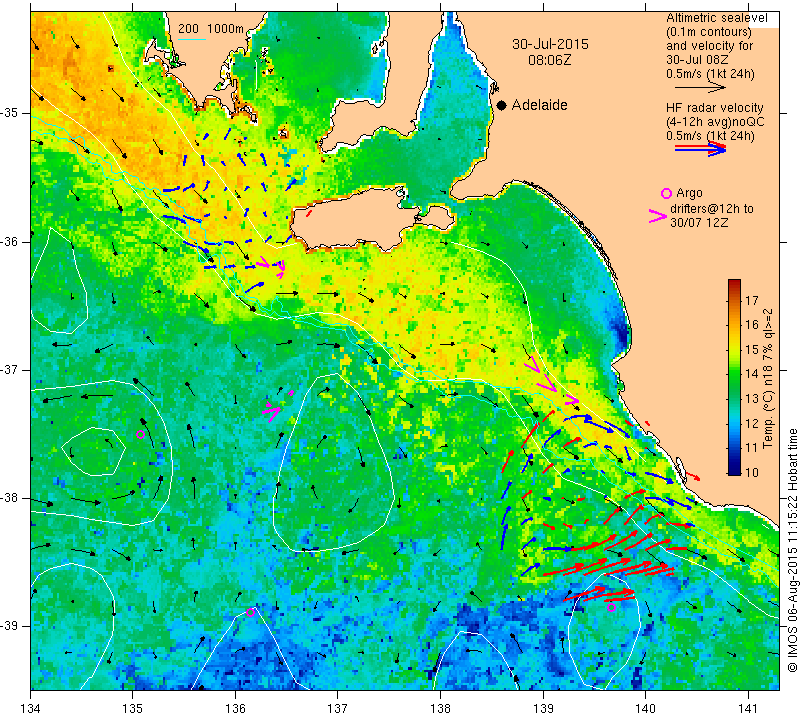Viewport: 800px width, 720px height.
Task: Click 'HF radar velocity' legend heading
Action: [715, 108]
